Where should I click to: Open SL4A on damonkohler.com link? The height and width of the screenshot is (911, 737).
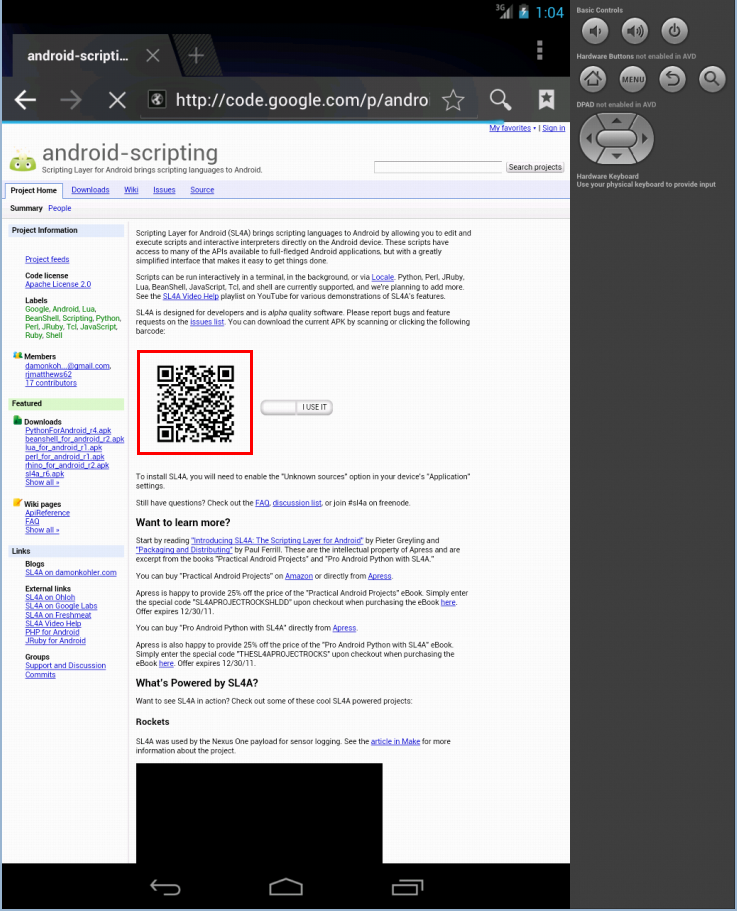pos(71,572)
